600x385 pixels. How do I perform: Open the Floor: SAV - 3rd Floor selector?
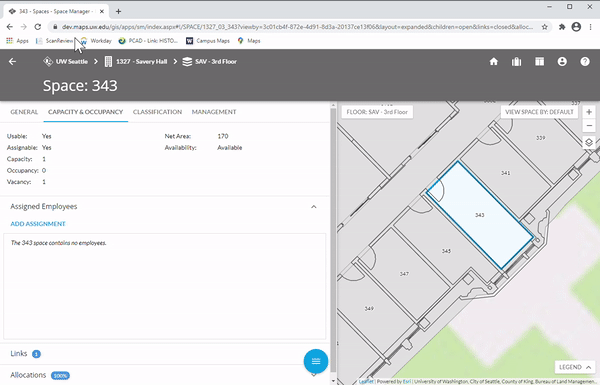coord(377,112)
